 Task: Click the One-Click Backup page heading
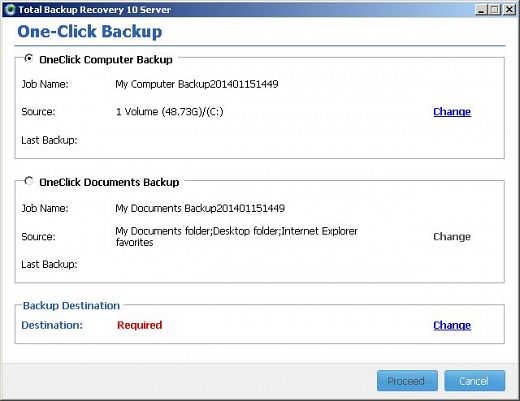coord(90,32)
